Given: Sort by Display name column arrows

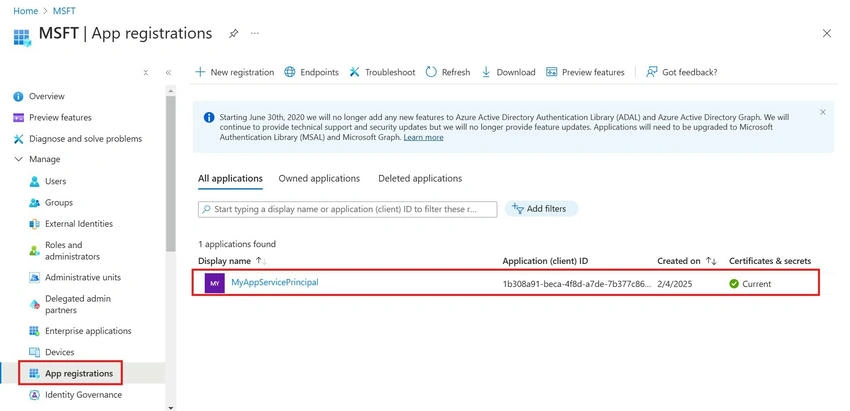Looking at the screenshot, I should click(x=261, y=261).
